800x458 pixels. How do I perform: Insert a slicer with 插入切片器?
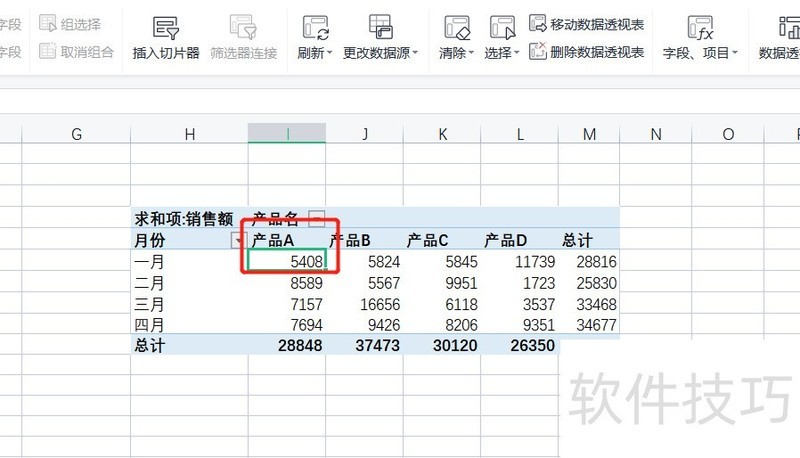(166, 38)
